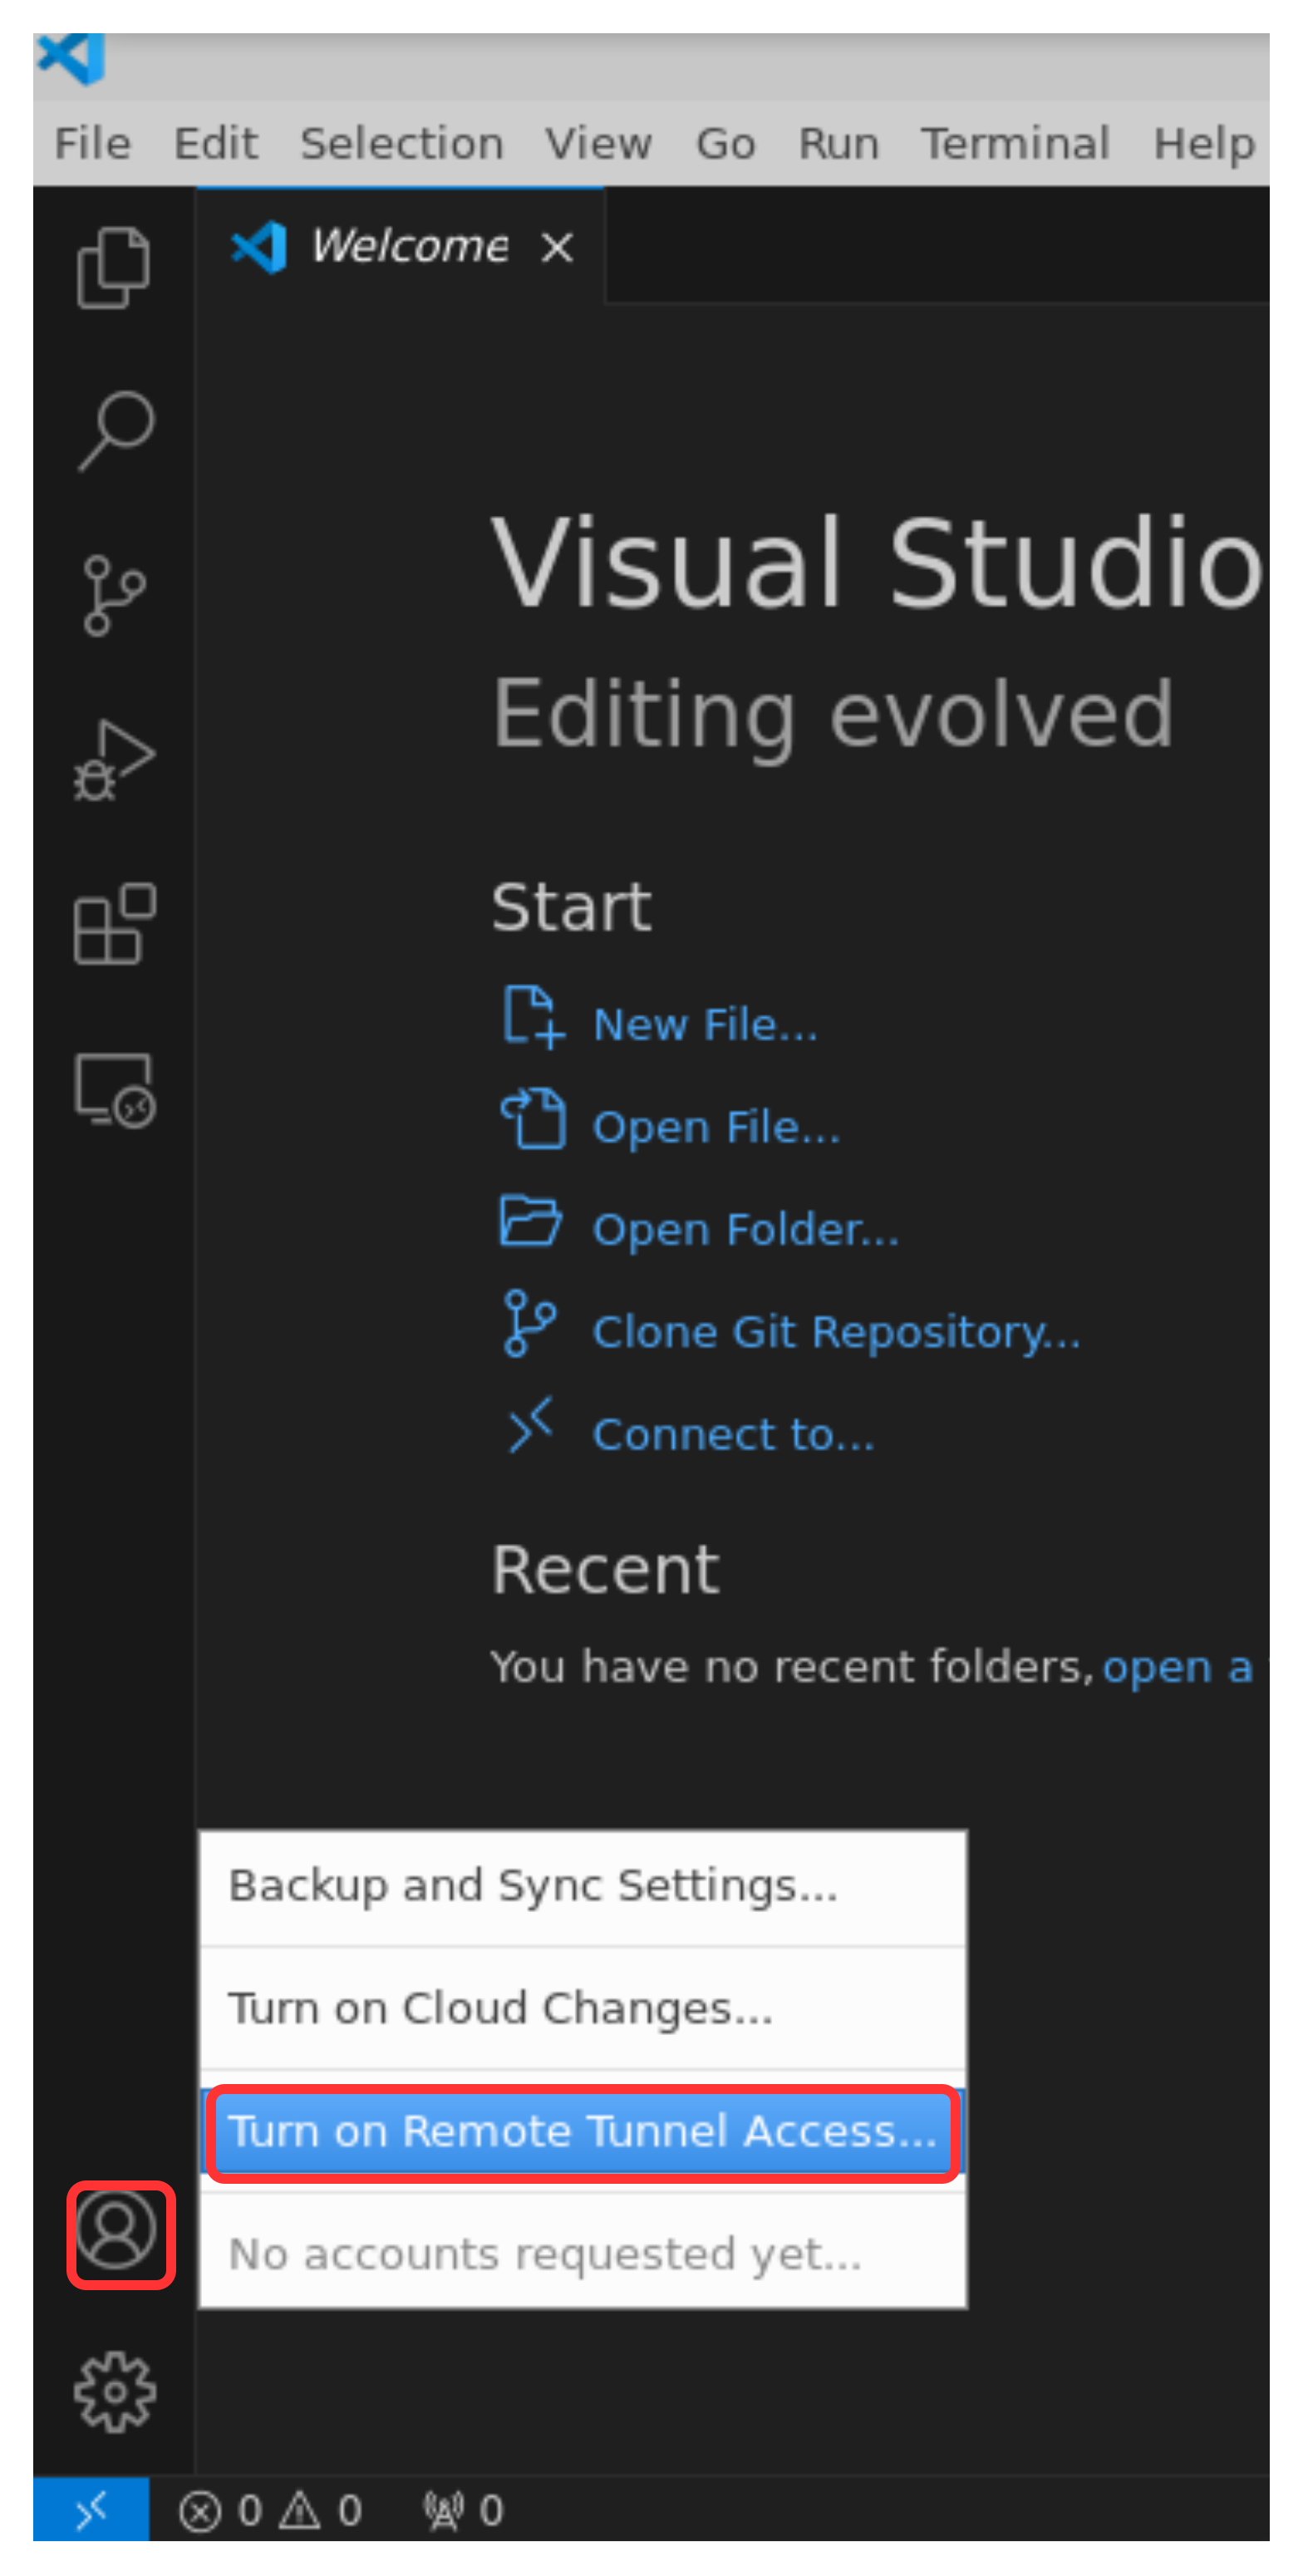Click the Open Folder... link
Viewport: 1303px width, 2576px height.
(746, 1230)
